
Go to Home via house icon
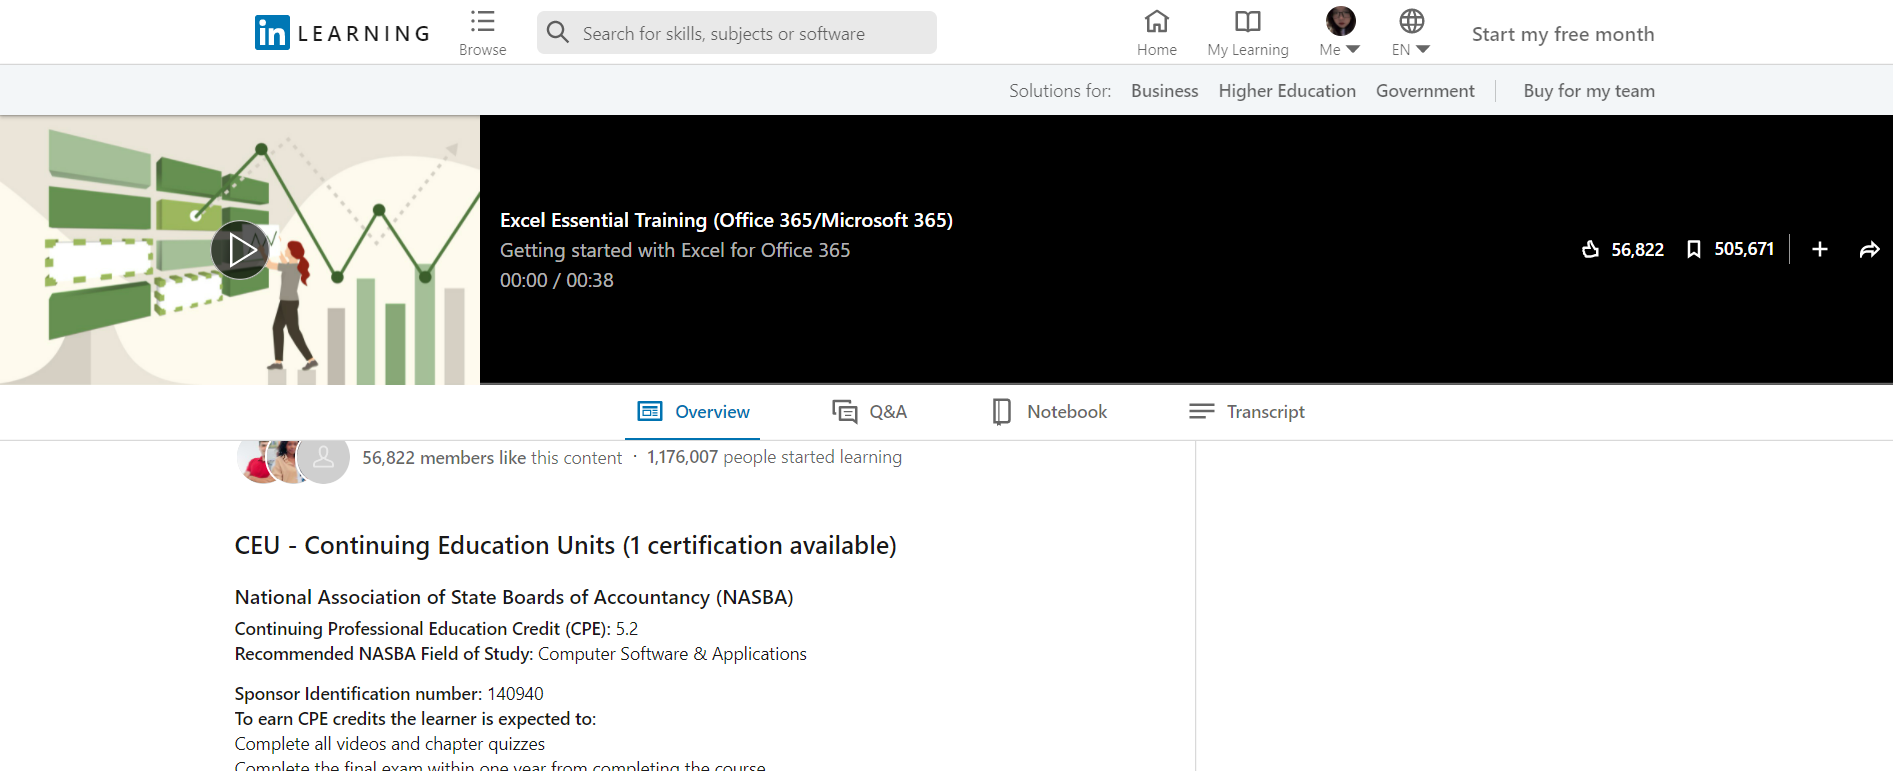point(1157,21)
